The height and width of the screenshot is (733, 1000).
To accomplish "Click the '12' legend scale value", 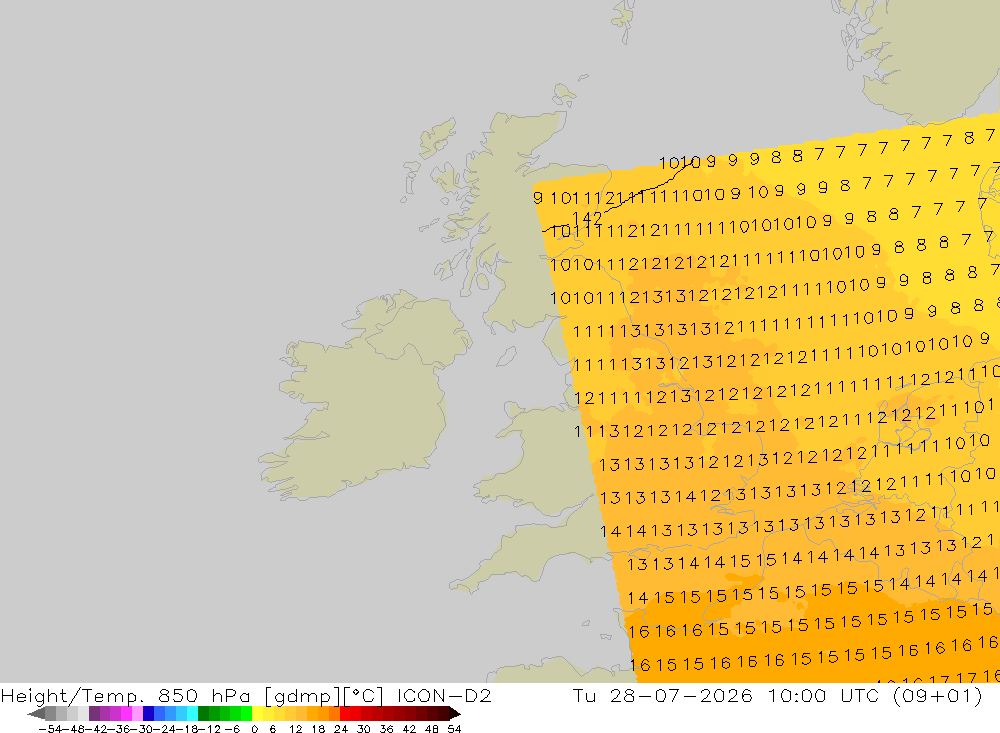I will 295,729.
